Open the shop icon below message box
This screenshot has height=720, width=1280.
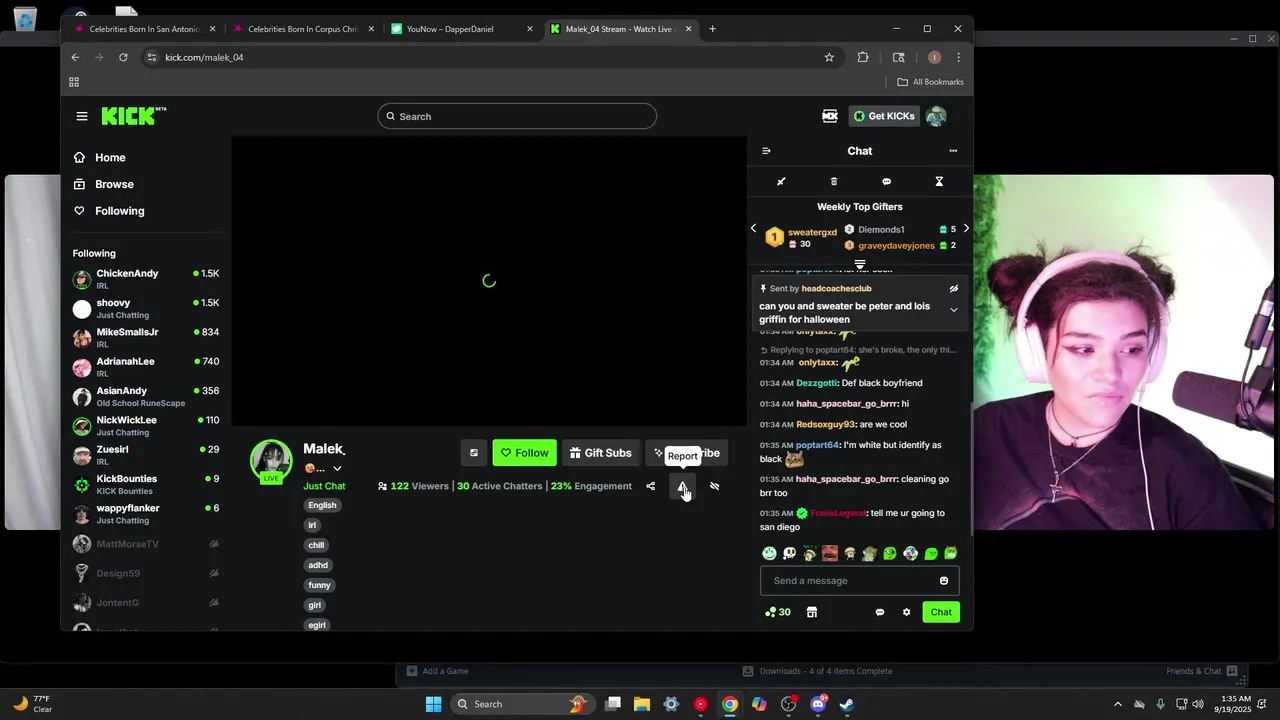coord(812,612)
